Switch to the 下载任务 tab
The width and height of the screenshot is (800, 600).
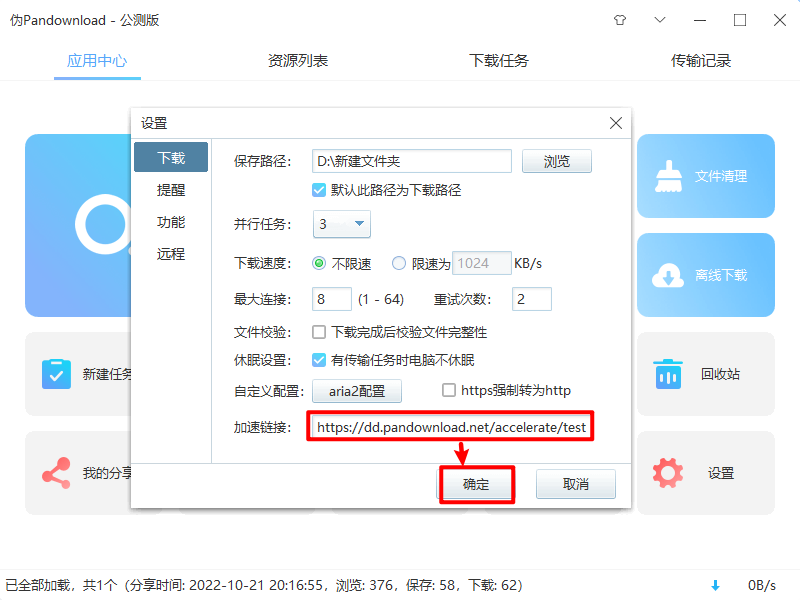pos(499,61)
